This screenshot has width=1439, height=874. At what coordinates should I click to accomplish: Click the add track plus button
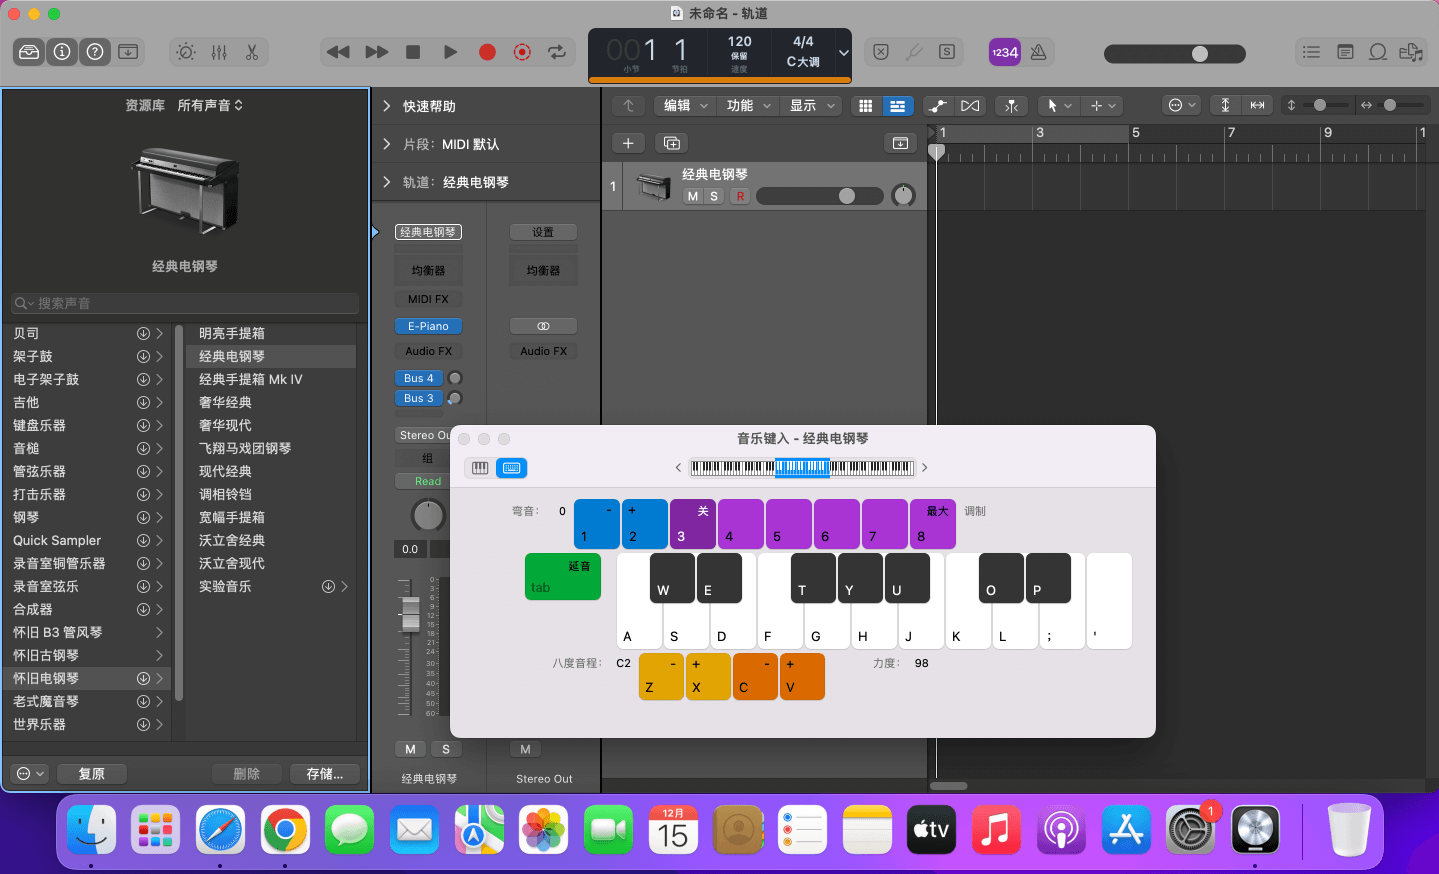[x=628, y=143]
